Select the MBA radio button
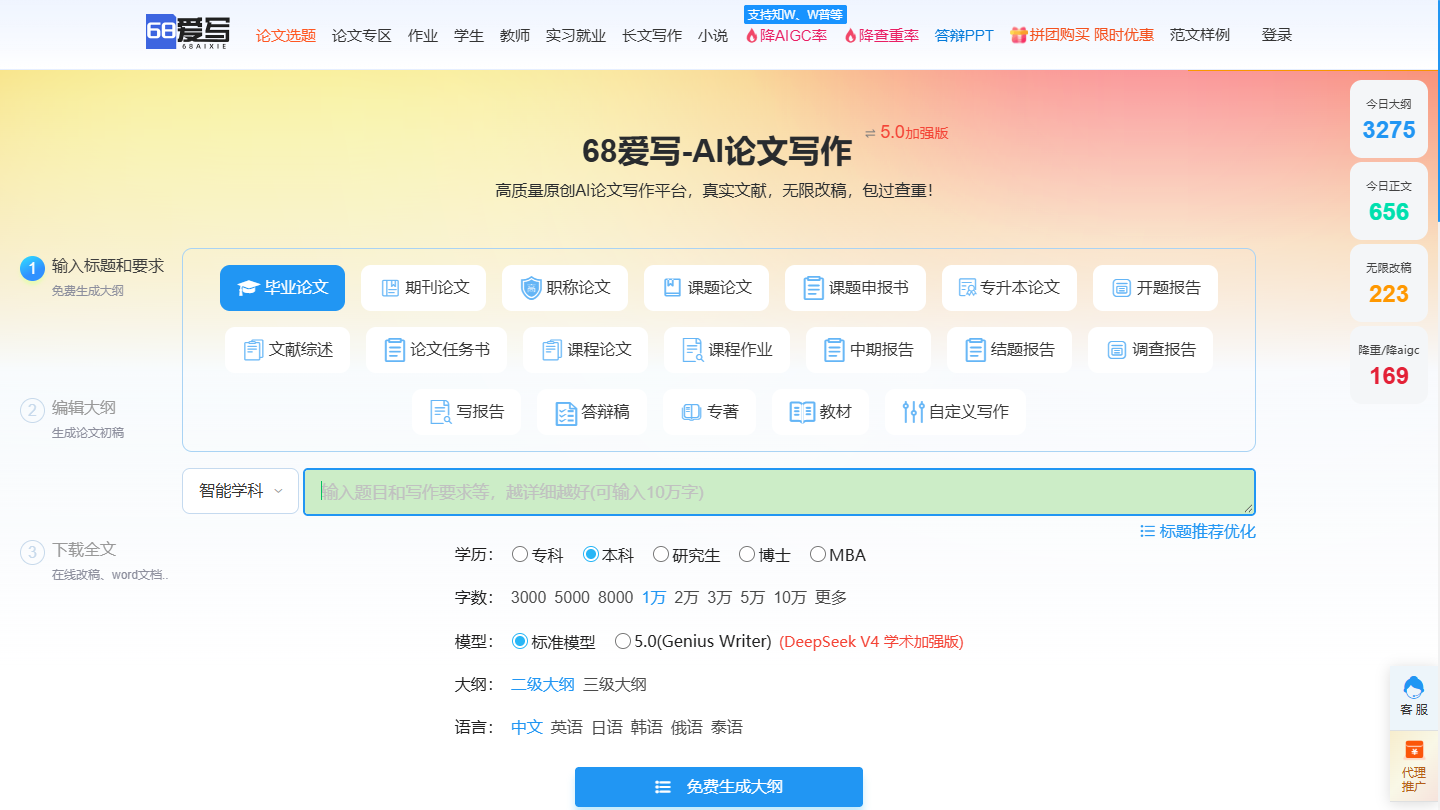 click(x=818, y=555)
